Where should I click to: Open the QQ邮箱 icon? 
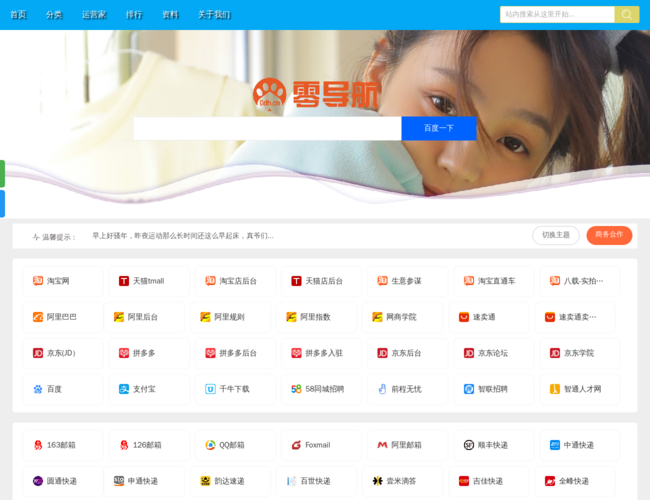210,445
